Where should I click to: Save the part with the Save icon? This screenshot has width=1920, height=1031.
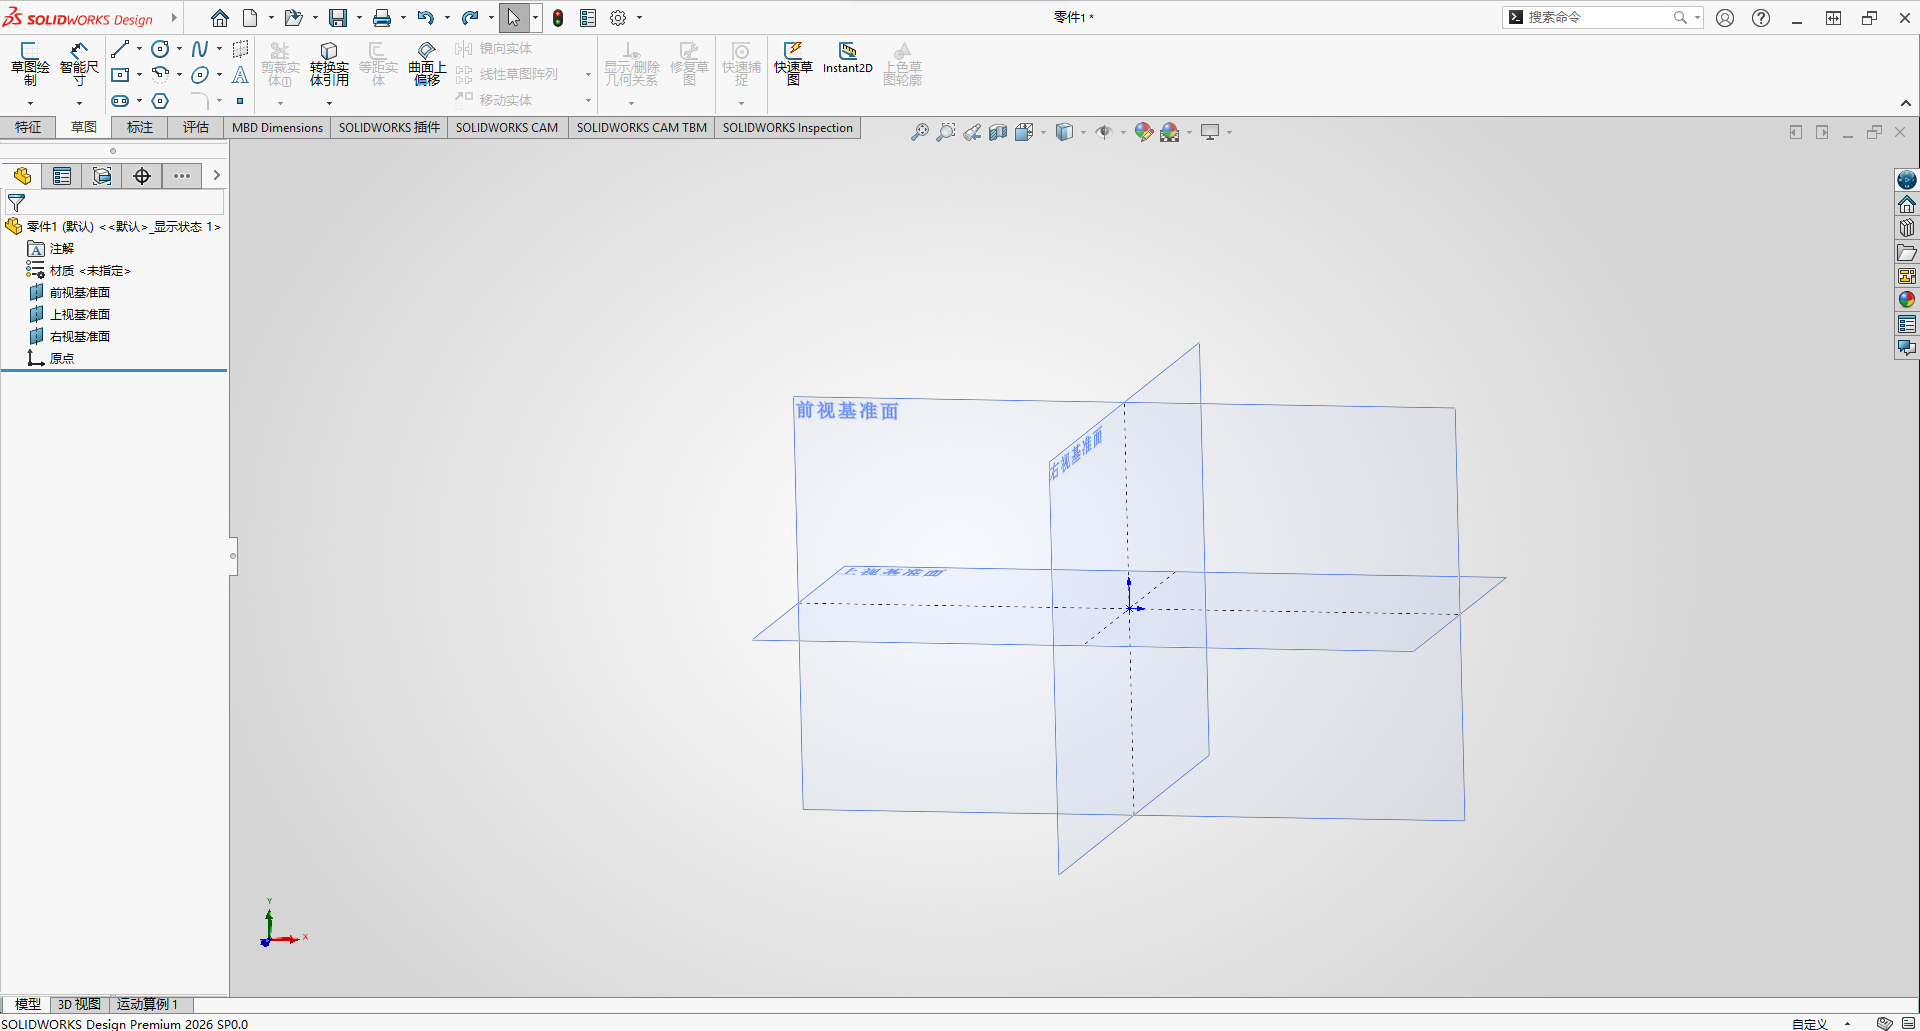338,18
